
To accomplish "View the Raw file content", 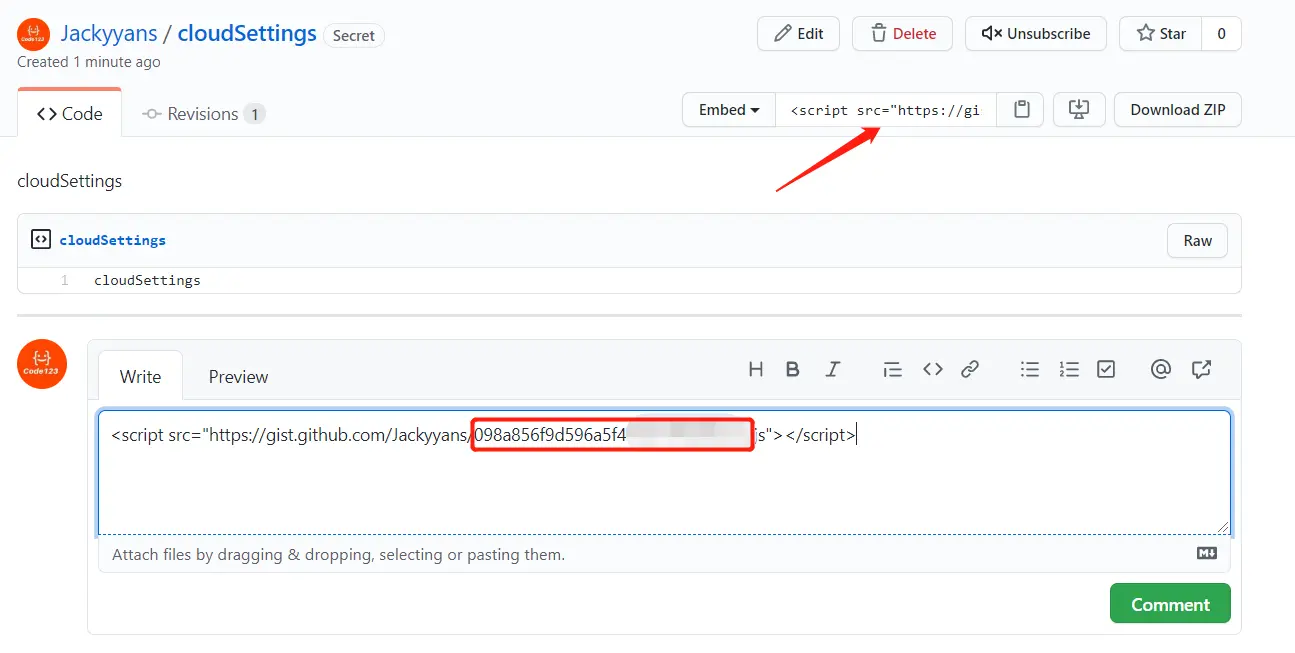I will (1197, 240).
